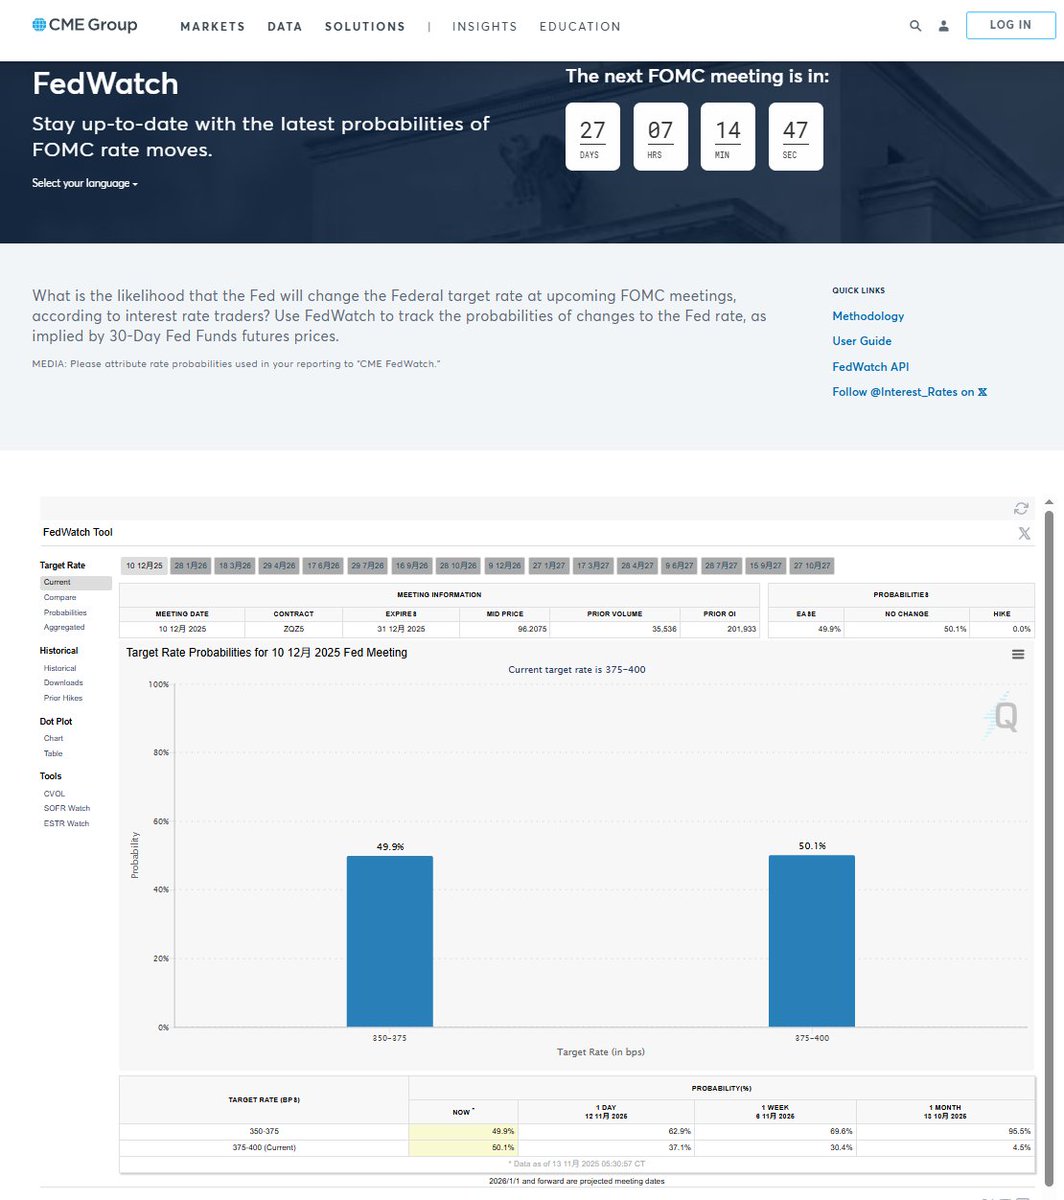Select the 15 9月27 meeting tab

coord(765,566)
